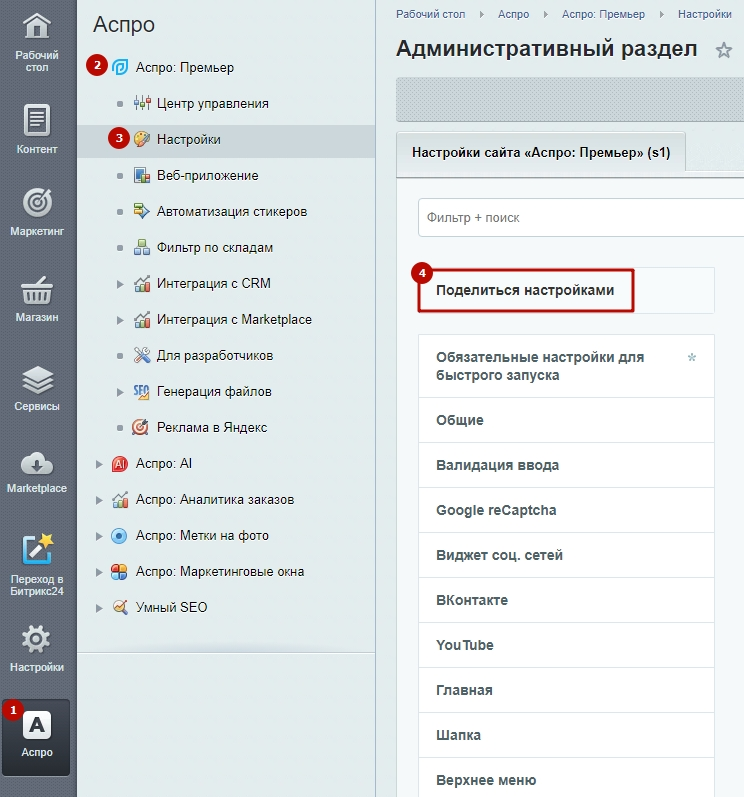Go to Аспро: Премьер breadcrumb link
Viewport: 744px width, 797px height.
click(603, 14)
